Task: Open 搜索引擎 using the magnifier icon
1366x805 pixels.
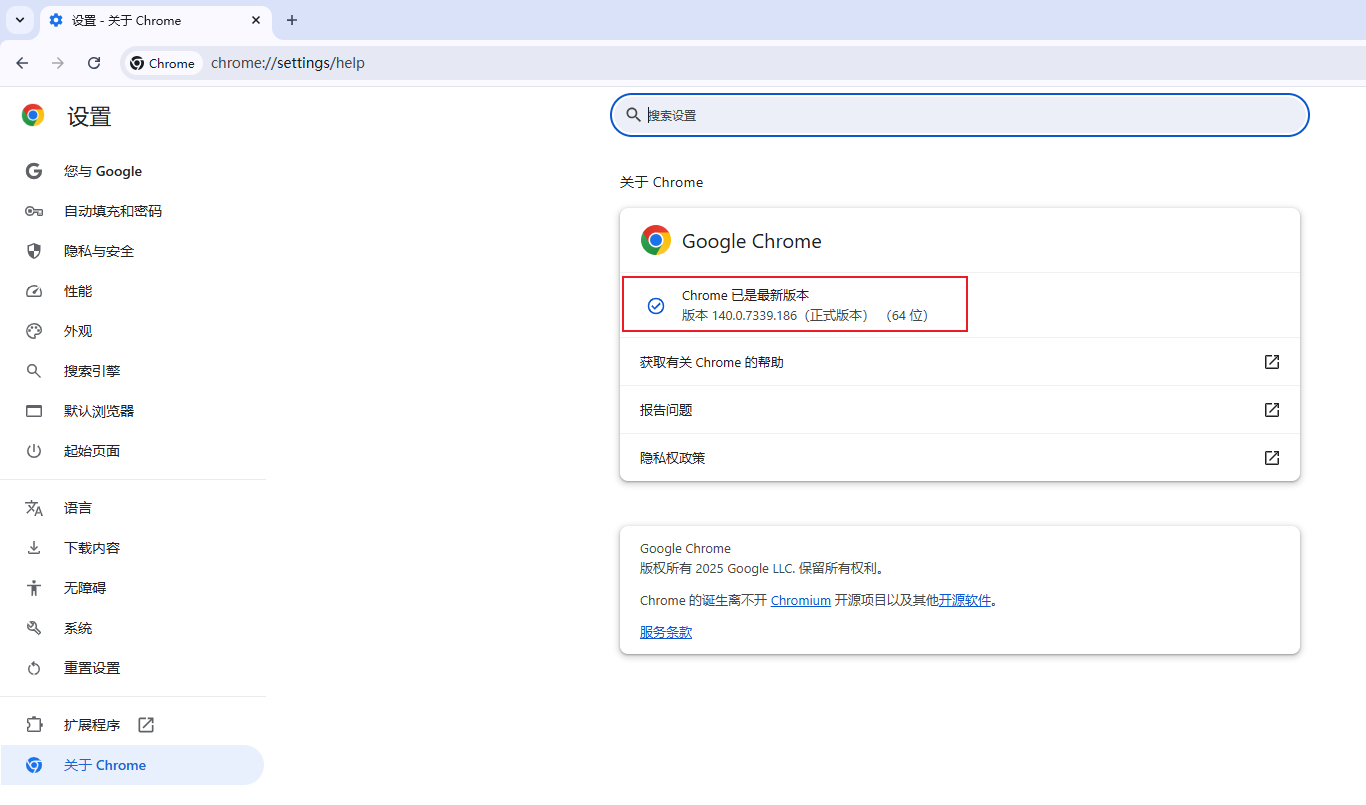Action: click(33, 371)
